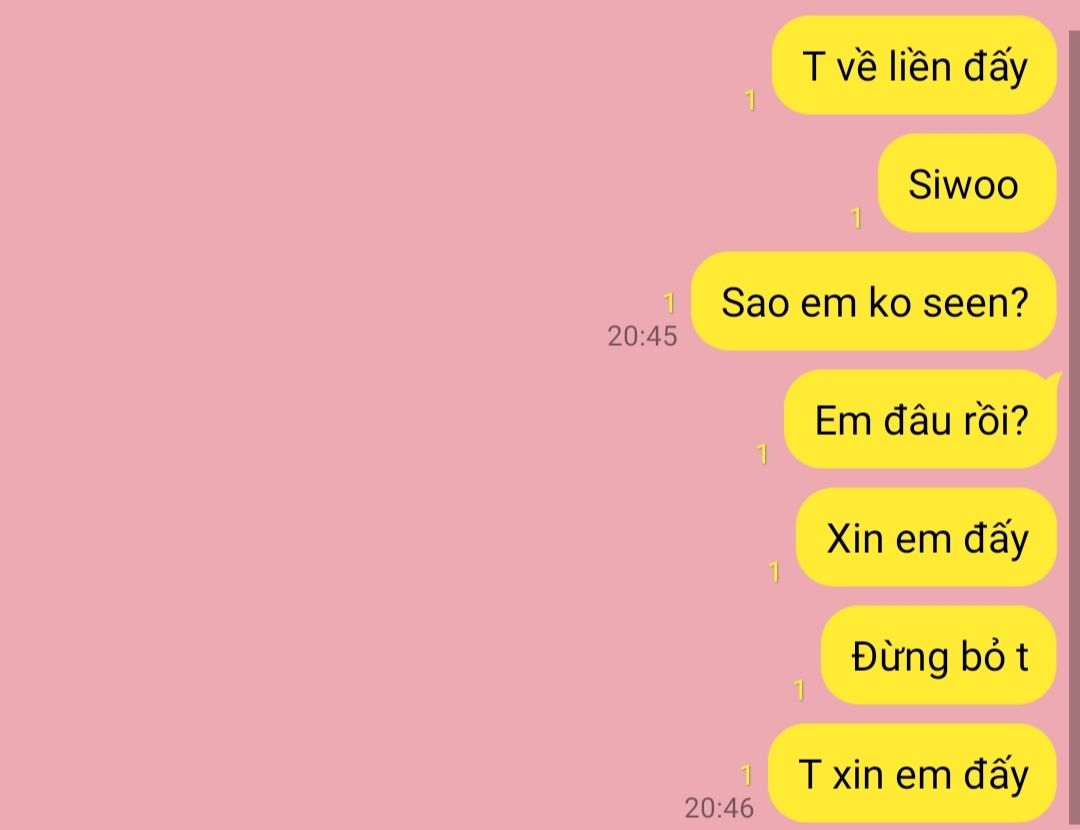Tap the 'T xin em đấy' bubble
This screenshot has height=830, width=1080.
click(913, 773)
